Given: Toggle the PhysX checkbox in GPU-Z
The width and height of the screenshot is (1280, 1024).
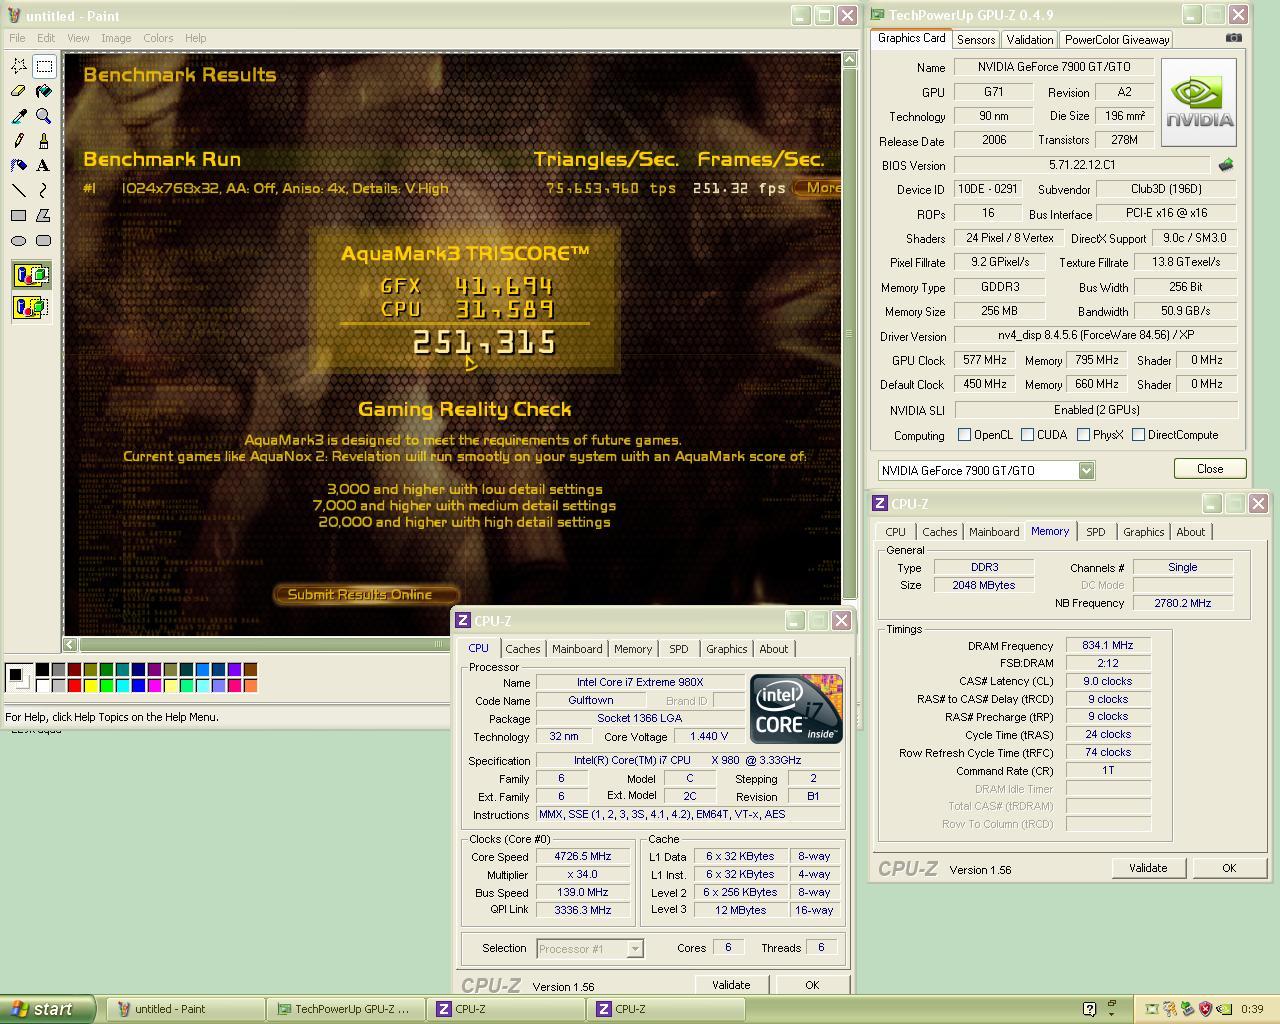Looking at the screenshot, I should point(1083,435).
